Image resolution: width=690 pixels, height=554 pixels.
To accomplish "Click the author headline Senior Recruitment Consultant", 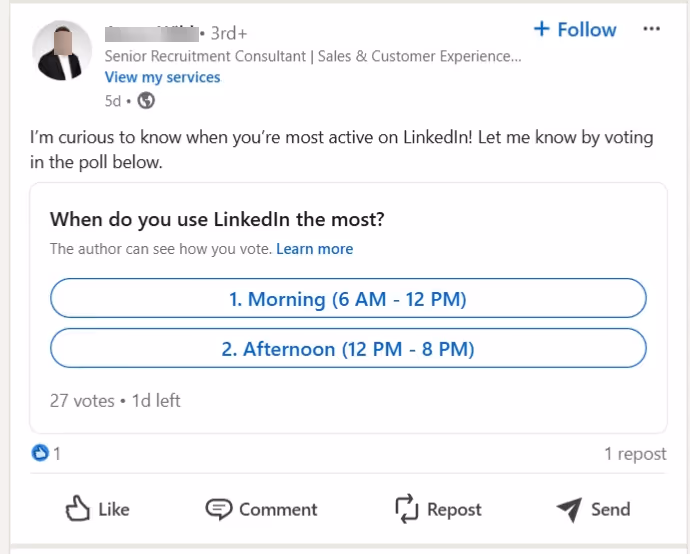I will coord(312,56).
